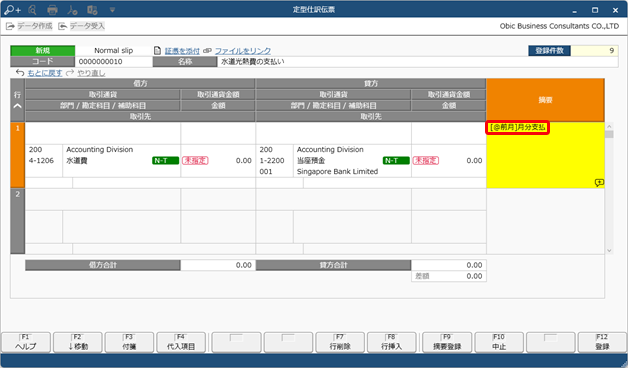The height and width of the screenshot is (368, 628).
Task: Click the scroll down arrow of the grid scrollbar
Action: (609, 250)
